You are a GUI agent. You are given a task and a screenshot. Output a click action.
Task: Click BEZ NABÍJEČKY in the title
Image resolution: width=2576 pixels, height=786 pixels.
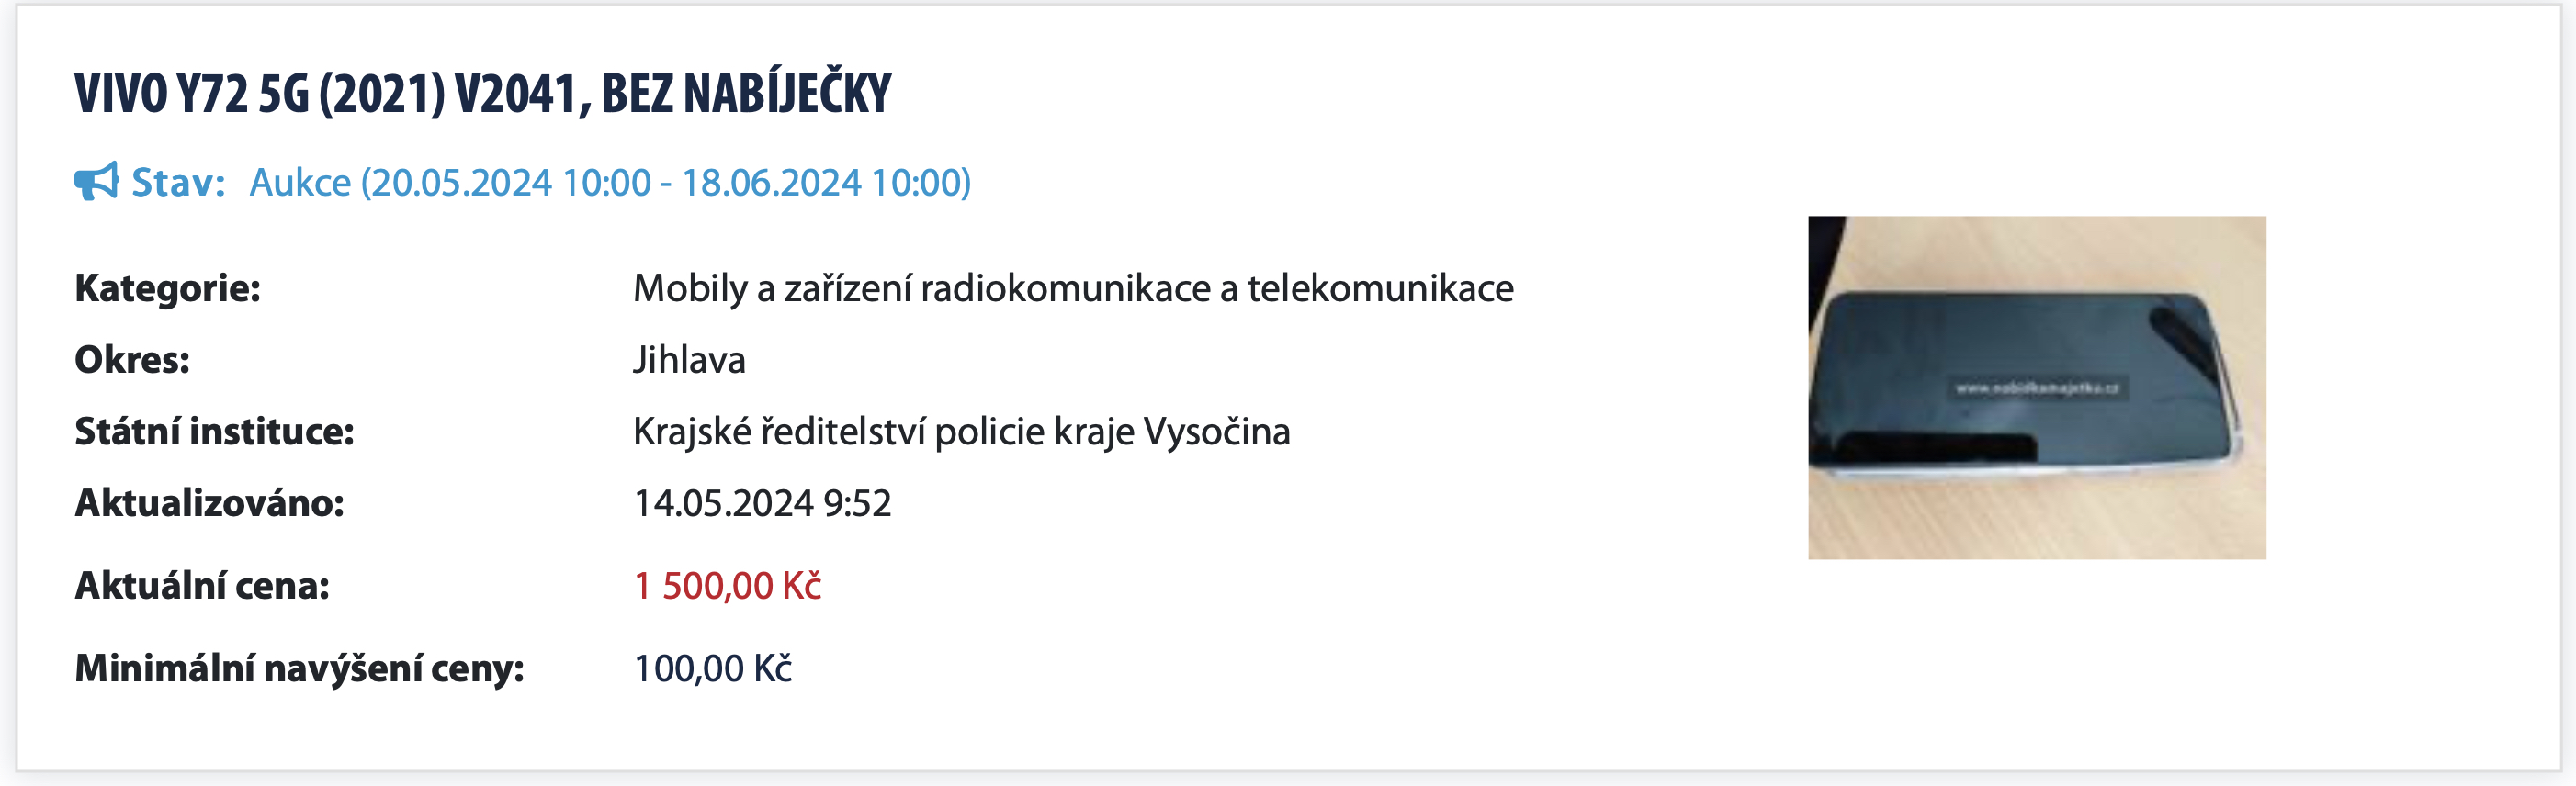[745, 94]
